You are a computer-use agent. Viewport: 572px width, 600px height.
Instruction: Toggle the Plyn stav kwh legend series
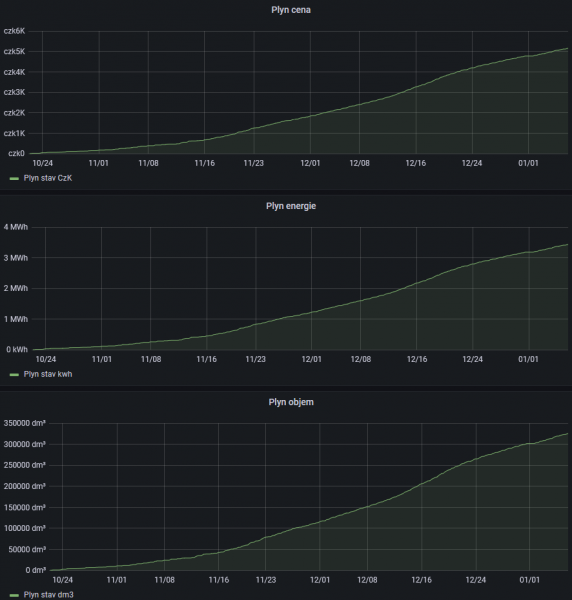[x=48, y=374]
